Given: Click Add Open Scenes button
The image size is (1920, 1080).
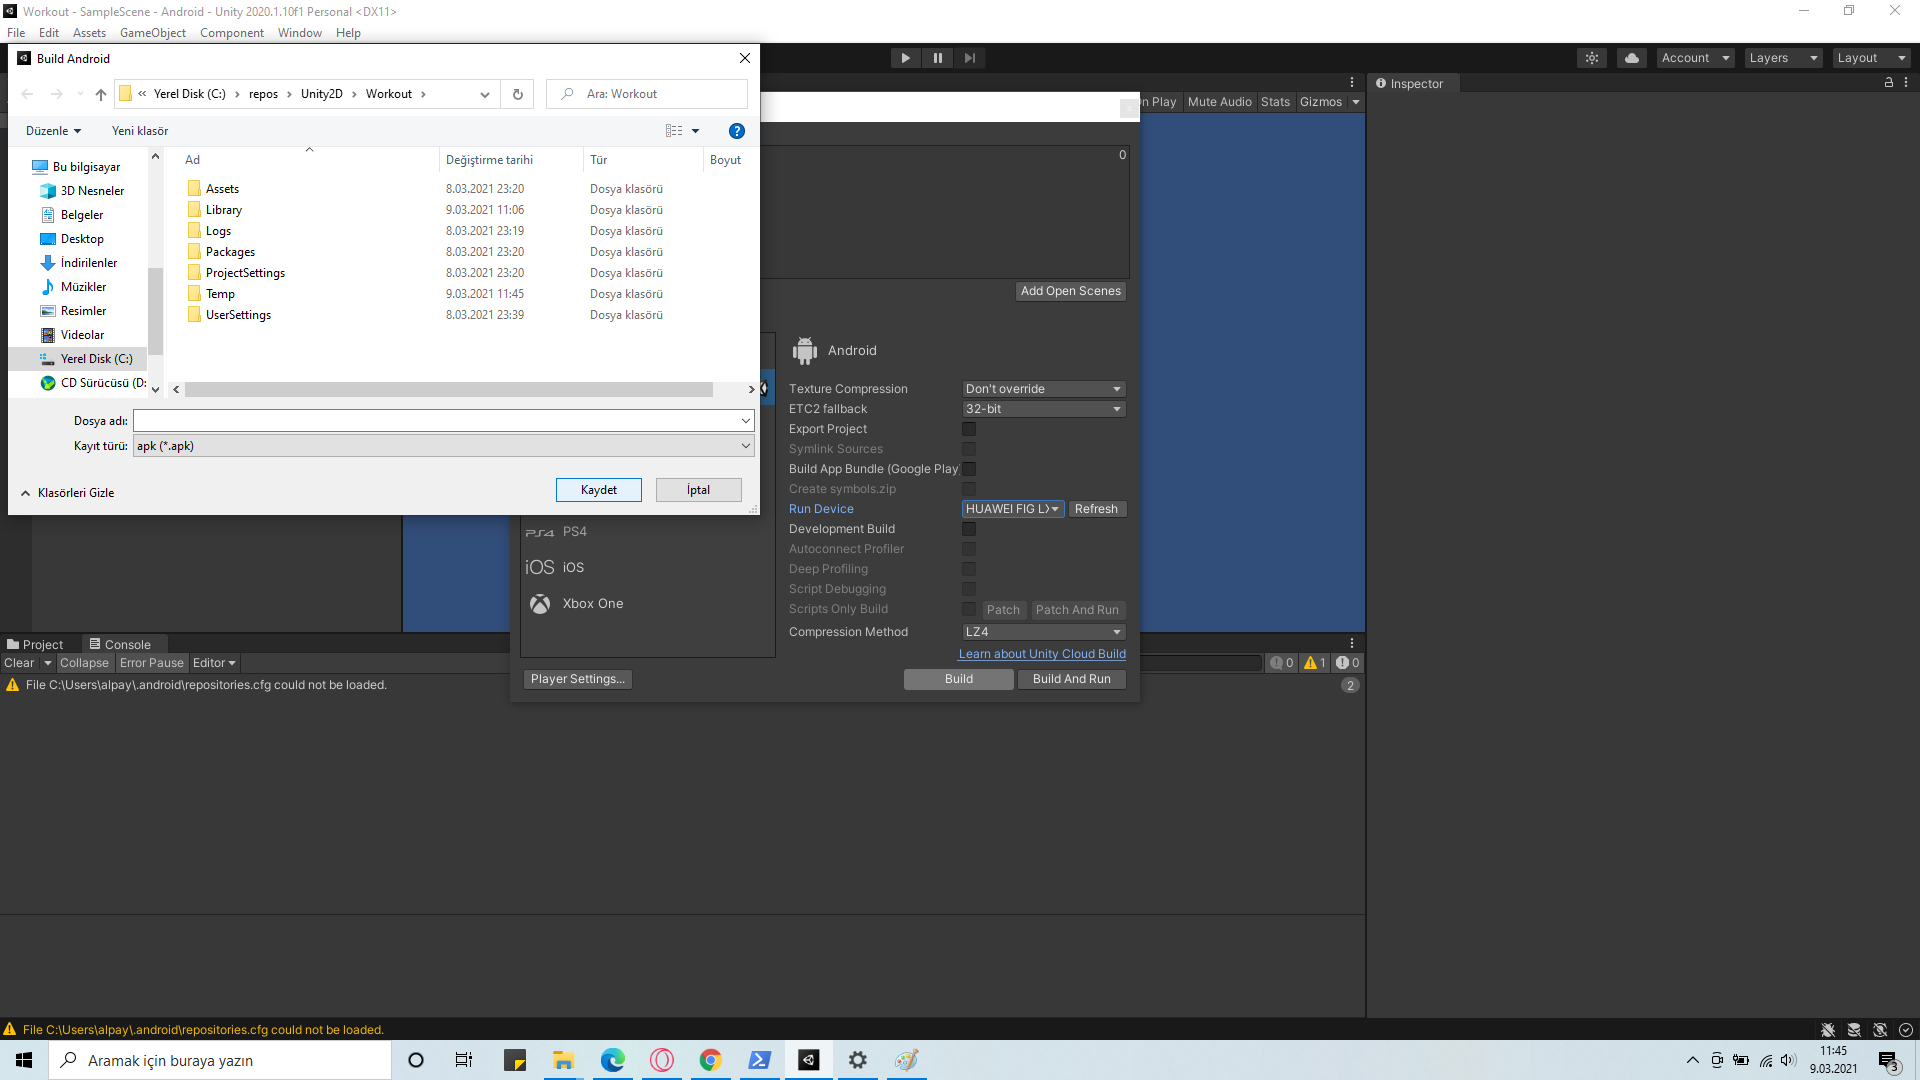Looking at the screenshot, I should pyautogui.click(x=1071, y=291).
